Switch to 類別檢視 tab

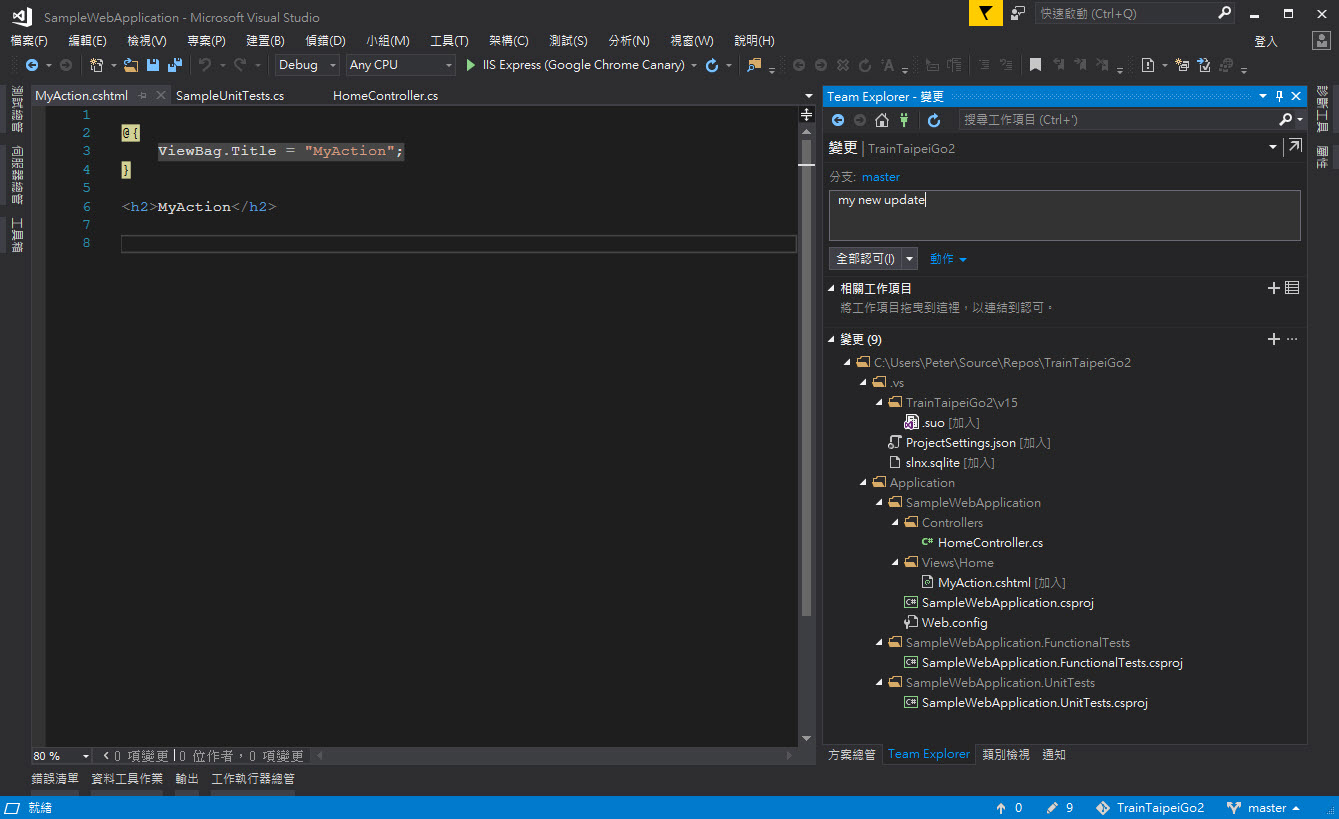(1006, 755)
